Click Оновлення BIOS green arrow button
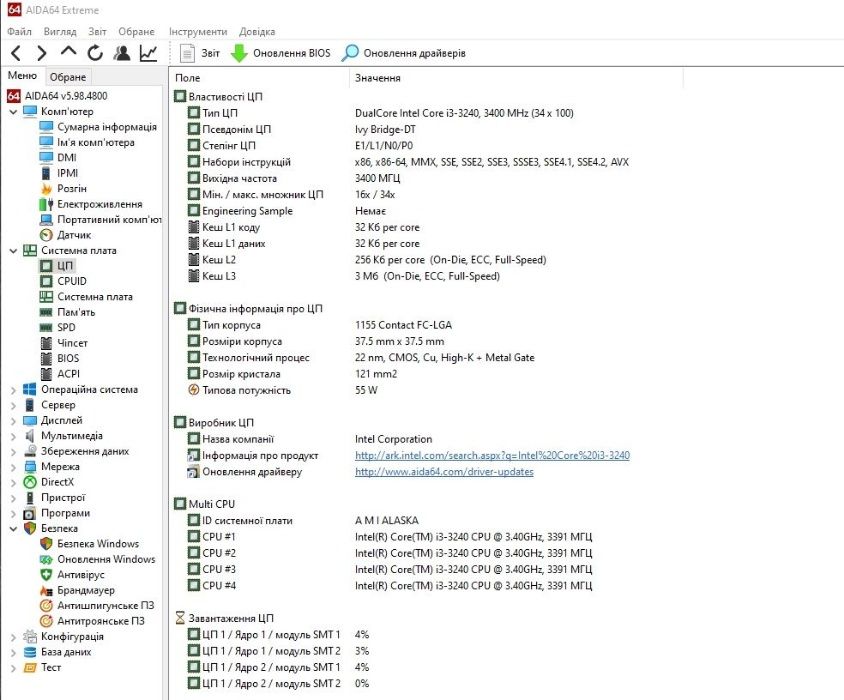 pos(280,53)
